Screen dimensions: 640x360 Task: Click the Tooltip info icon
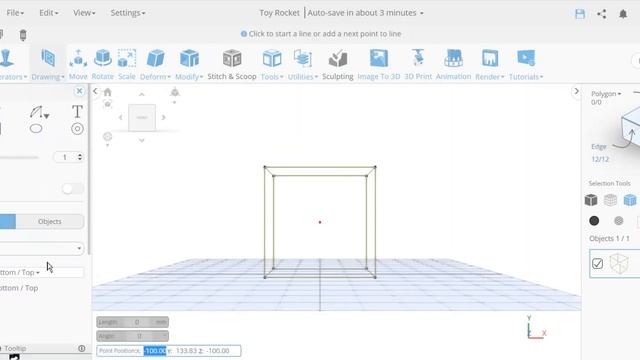(82, 348)
